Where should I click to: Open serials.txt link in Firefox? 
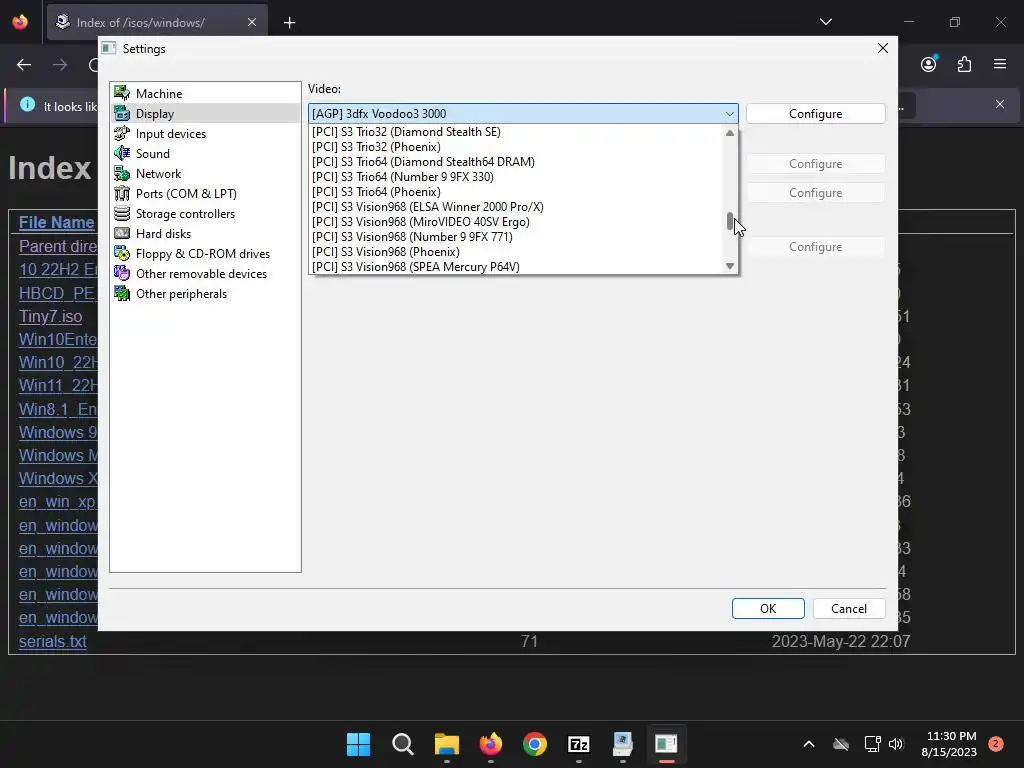pyautogui.click(x=53, y=641)
